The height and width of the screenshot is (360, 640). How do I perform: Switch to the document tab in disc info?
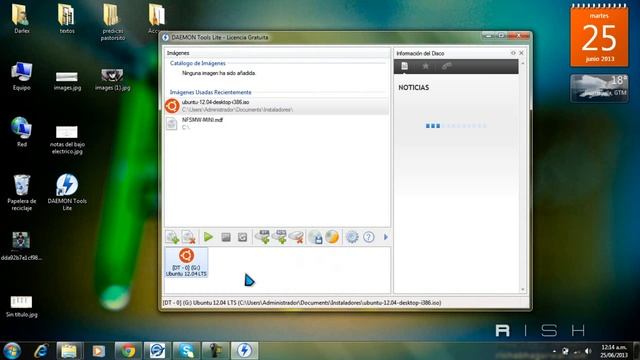coord(404,66)
